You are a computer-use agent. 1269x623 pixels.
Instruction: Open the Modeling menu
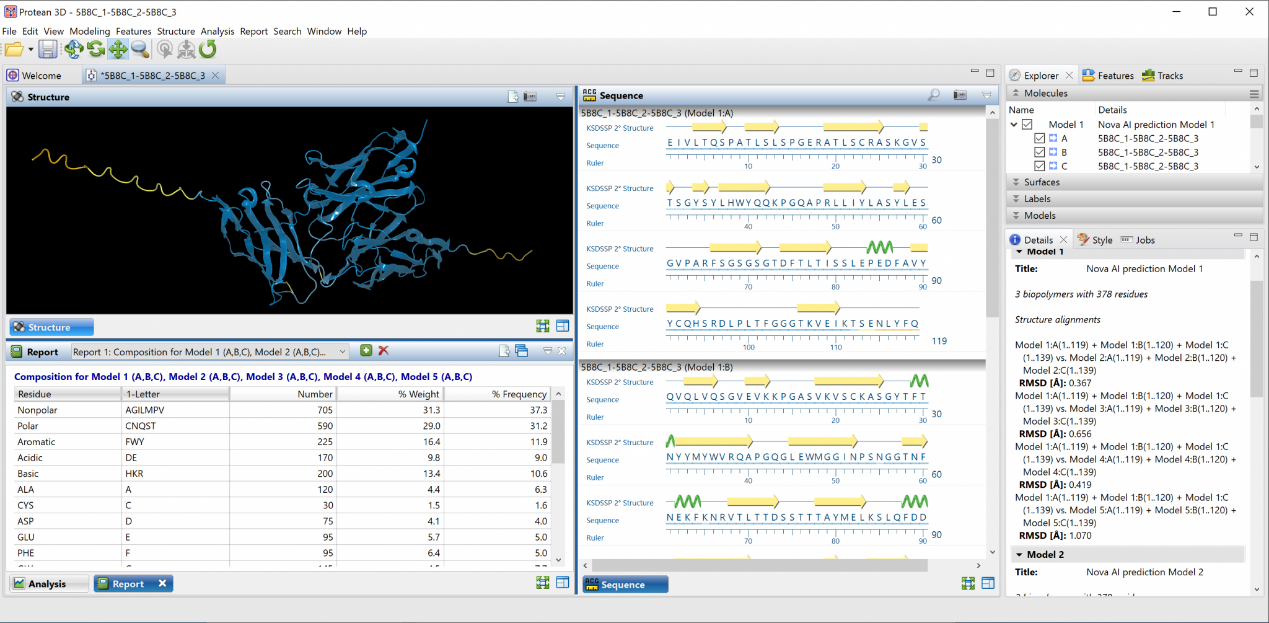tap(90, 31)
